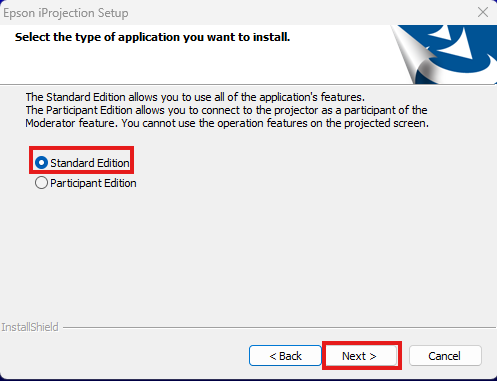Cancel the iProjection installation
497x381 pixels.
coord(445,356)
